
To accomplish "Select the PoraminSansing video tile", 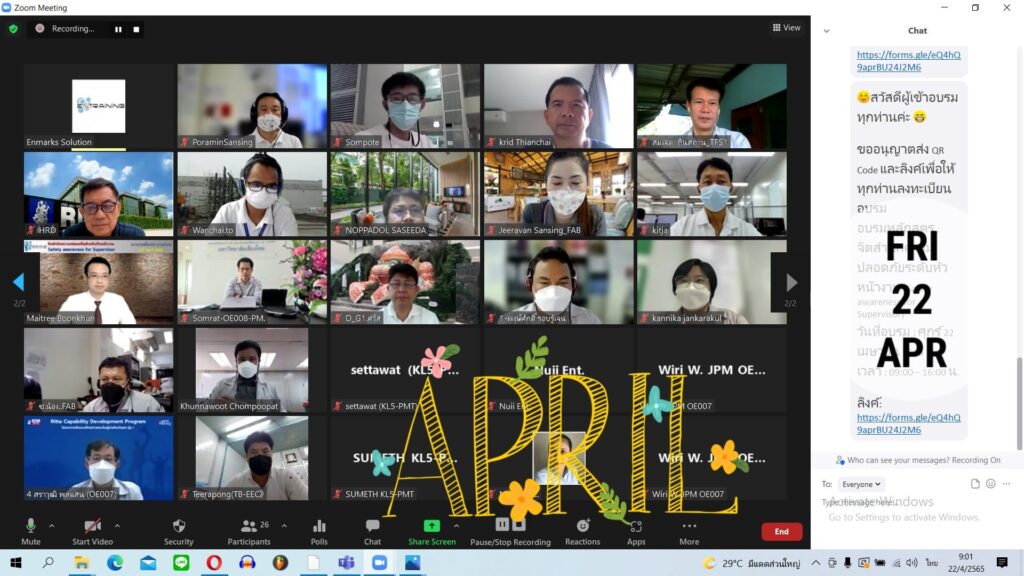I will click(x=252, y=106).
